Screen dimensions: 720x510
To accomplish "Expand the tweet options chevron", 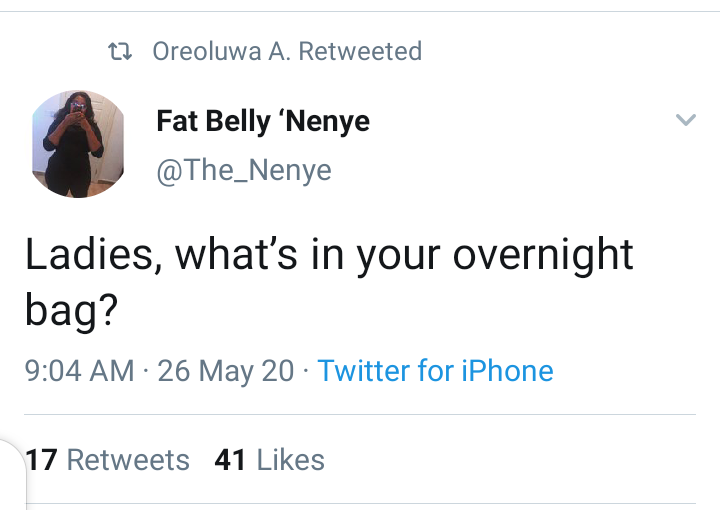I will 686,120.
